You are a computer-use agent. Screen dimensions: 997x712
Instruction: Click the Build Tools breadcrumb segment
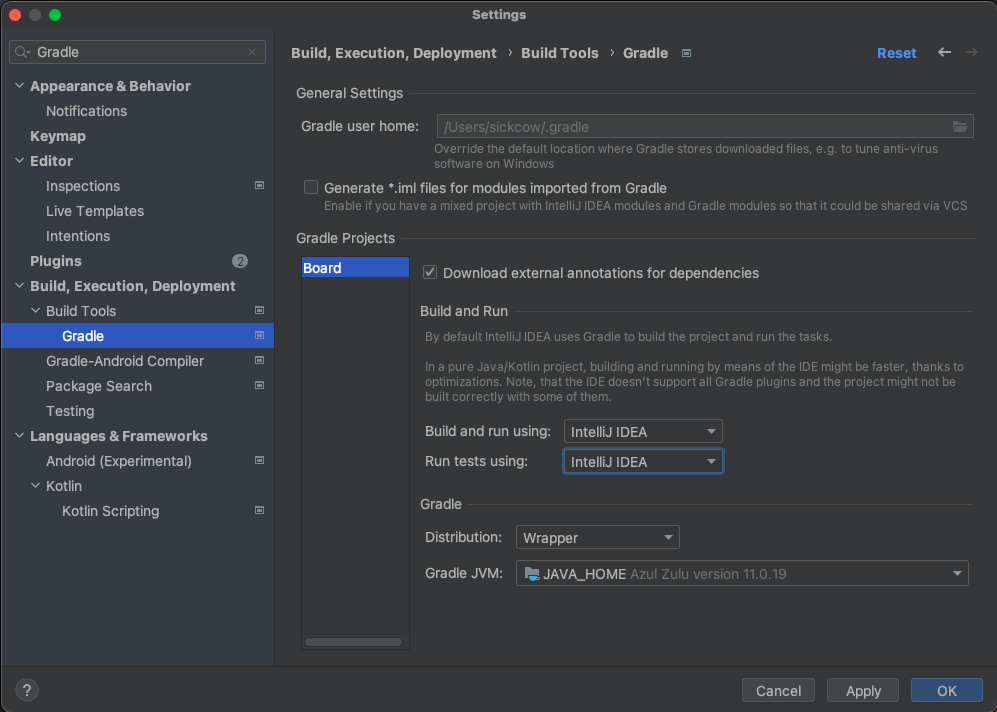coord(560,53)
